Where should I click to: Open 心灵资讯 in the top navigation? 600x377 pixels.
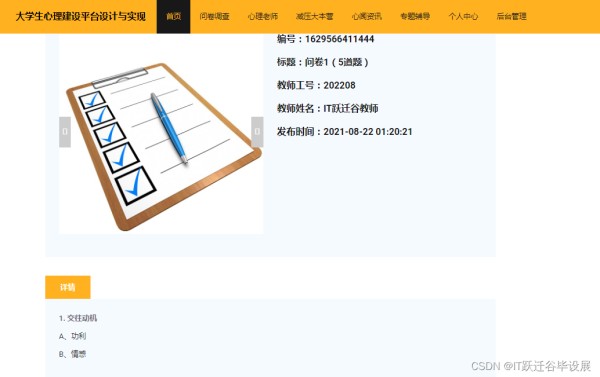point(367,16)
